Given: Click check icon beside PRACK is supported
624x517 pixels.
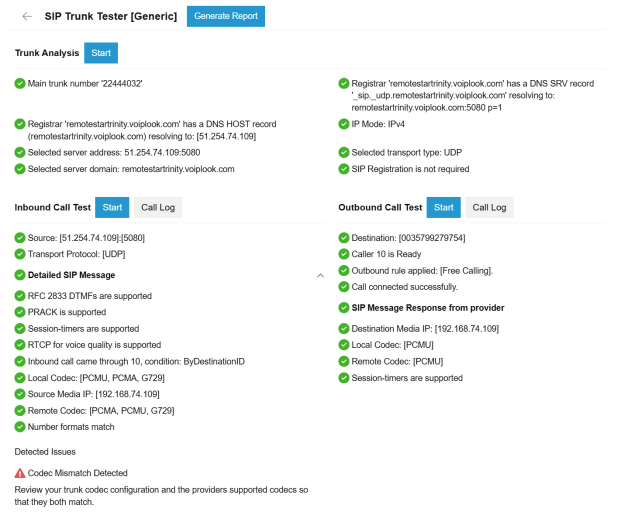Looking at the screenshot, I should pos(20,312).
